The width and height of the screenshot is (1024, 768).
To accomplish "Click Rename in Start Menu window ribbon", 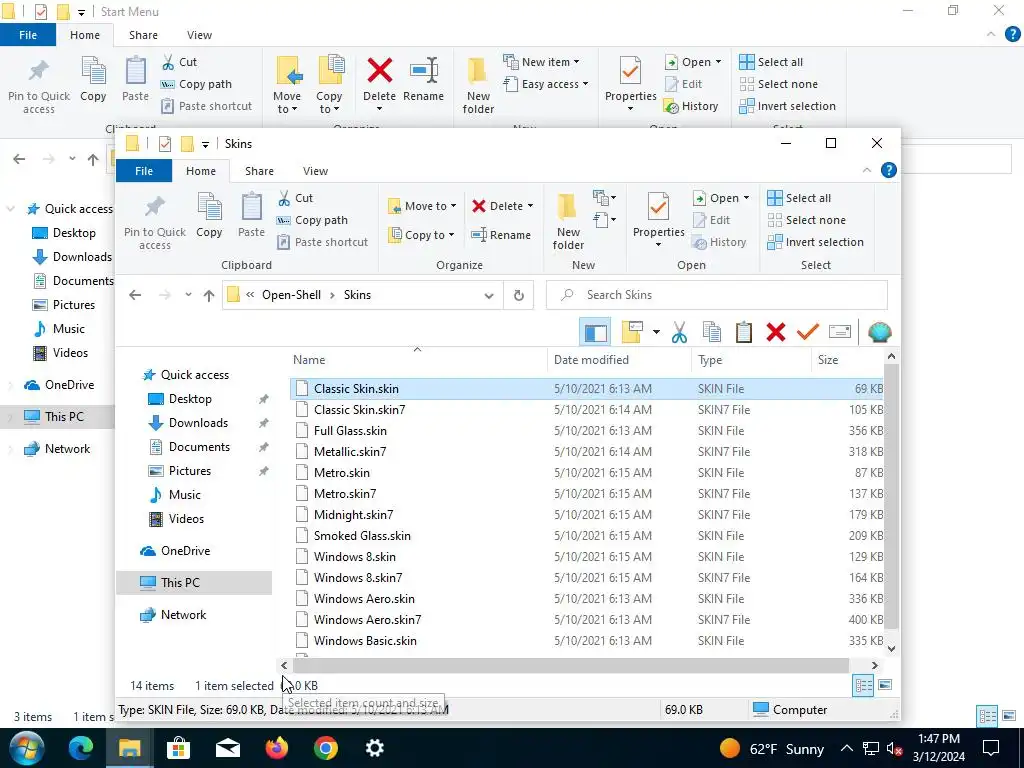I will click(423, 78).
